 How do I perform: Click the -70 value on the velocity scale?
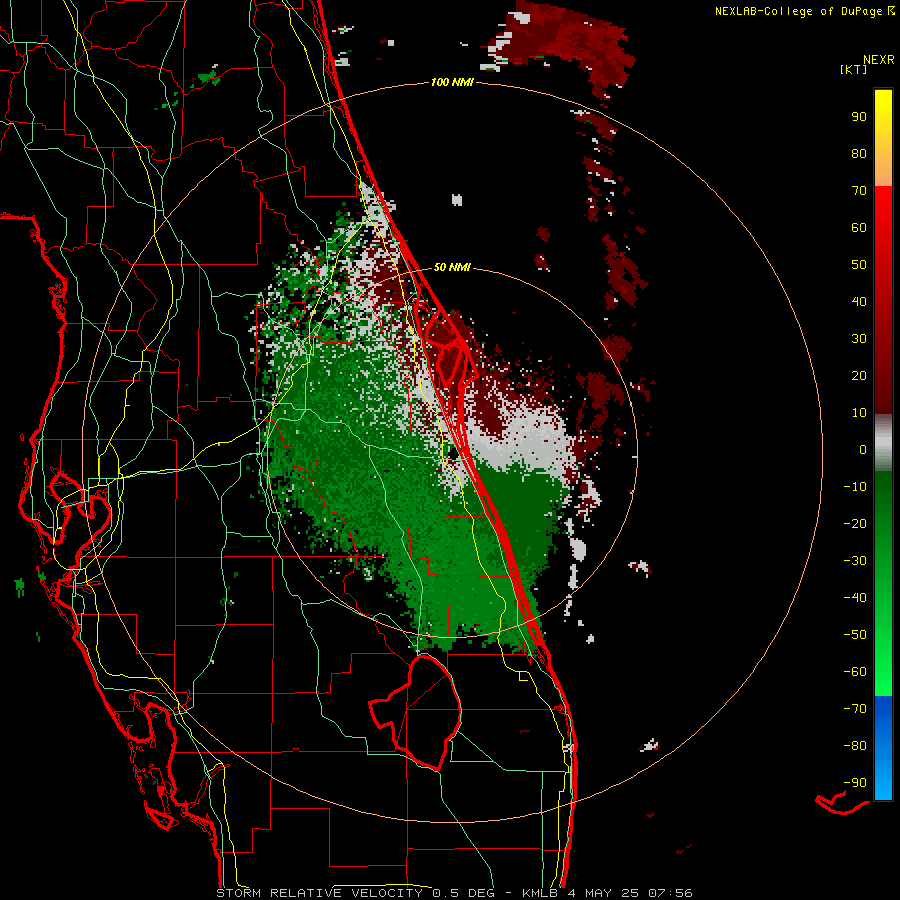[x=855, y=709]
